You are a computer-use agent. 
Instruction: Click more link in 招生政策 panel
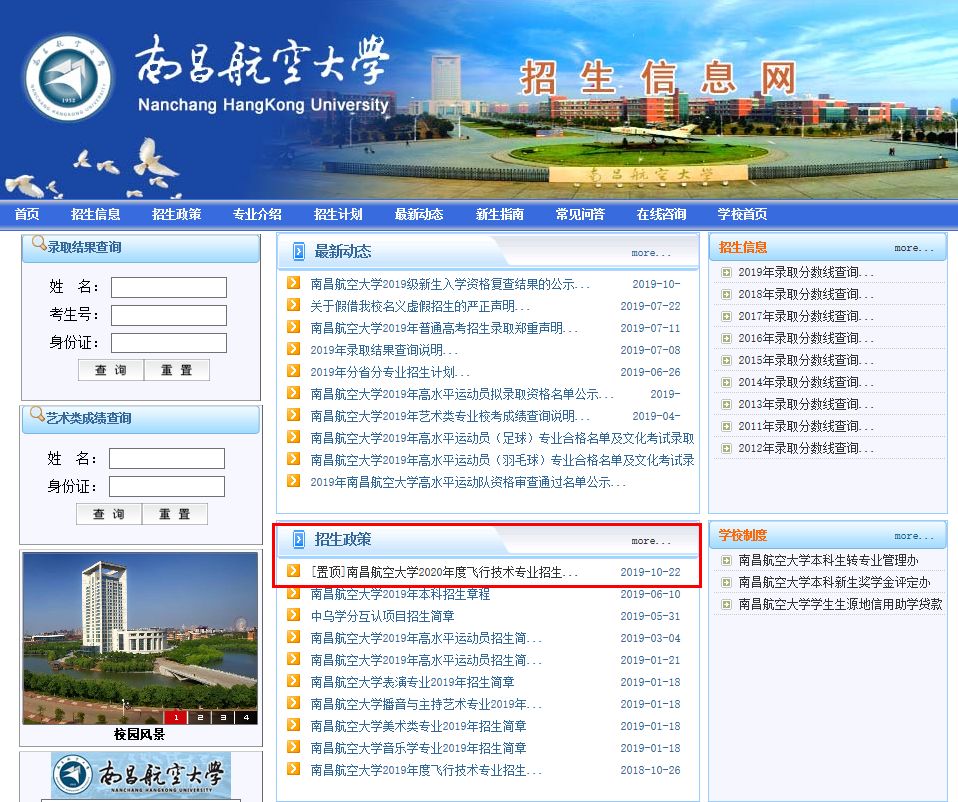[651, 541]
